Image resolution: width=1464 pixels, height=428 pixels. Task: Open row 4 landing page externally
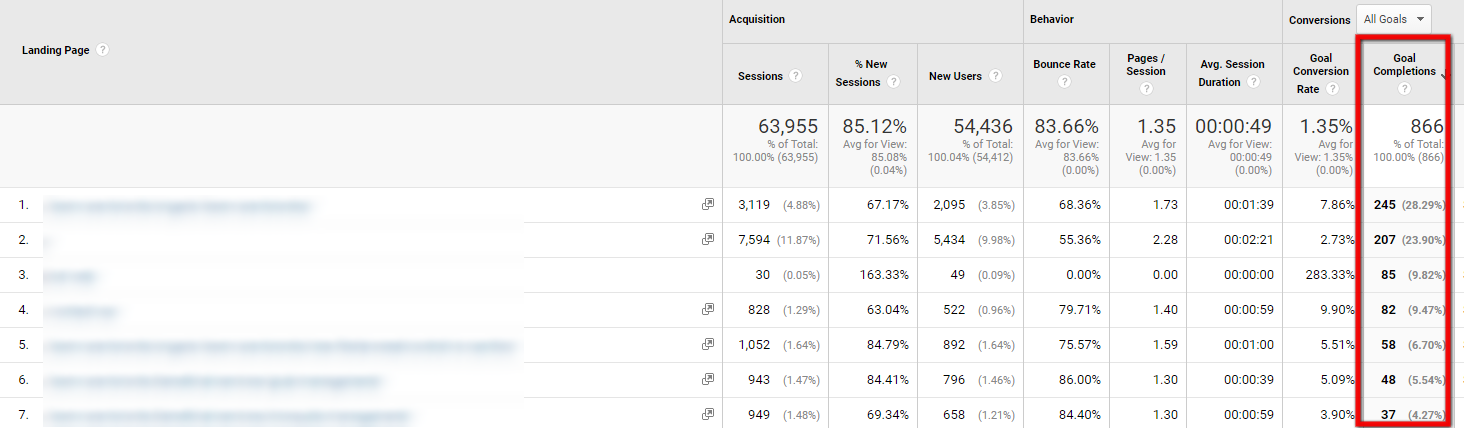[708, 310]
